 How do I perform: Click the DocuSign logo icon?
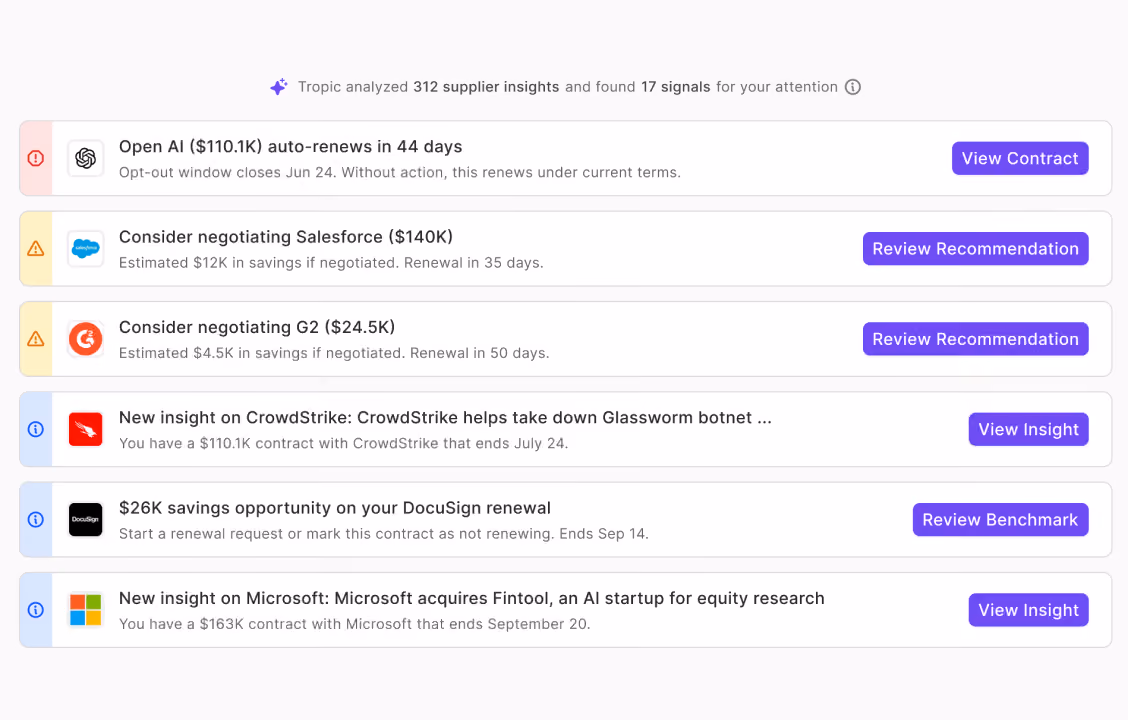(86, 519)
